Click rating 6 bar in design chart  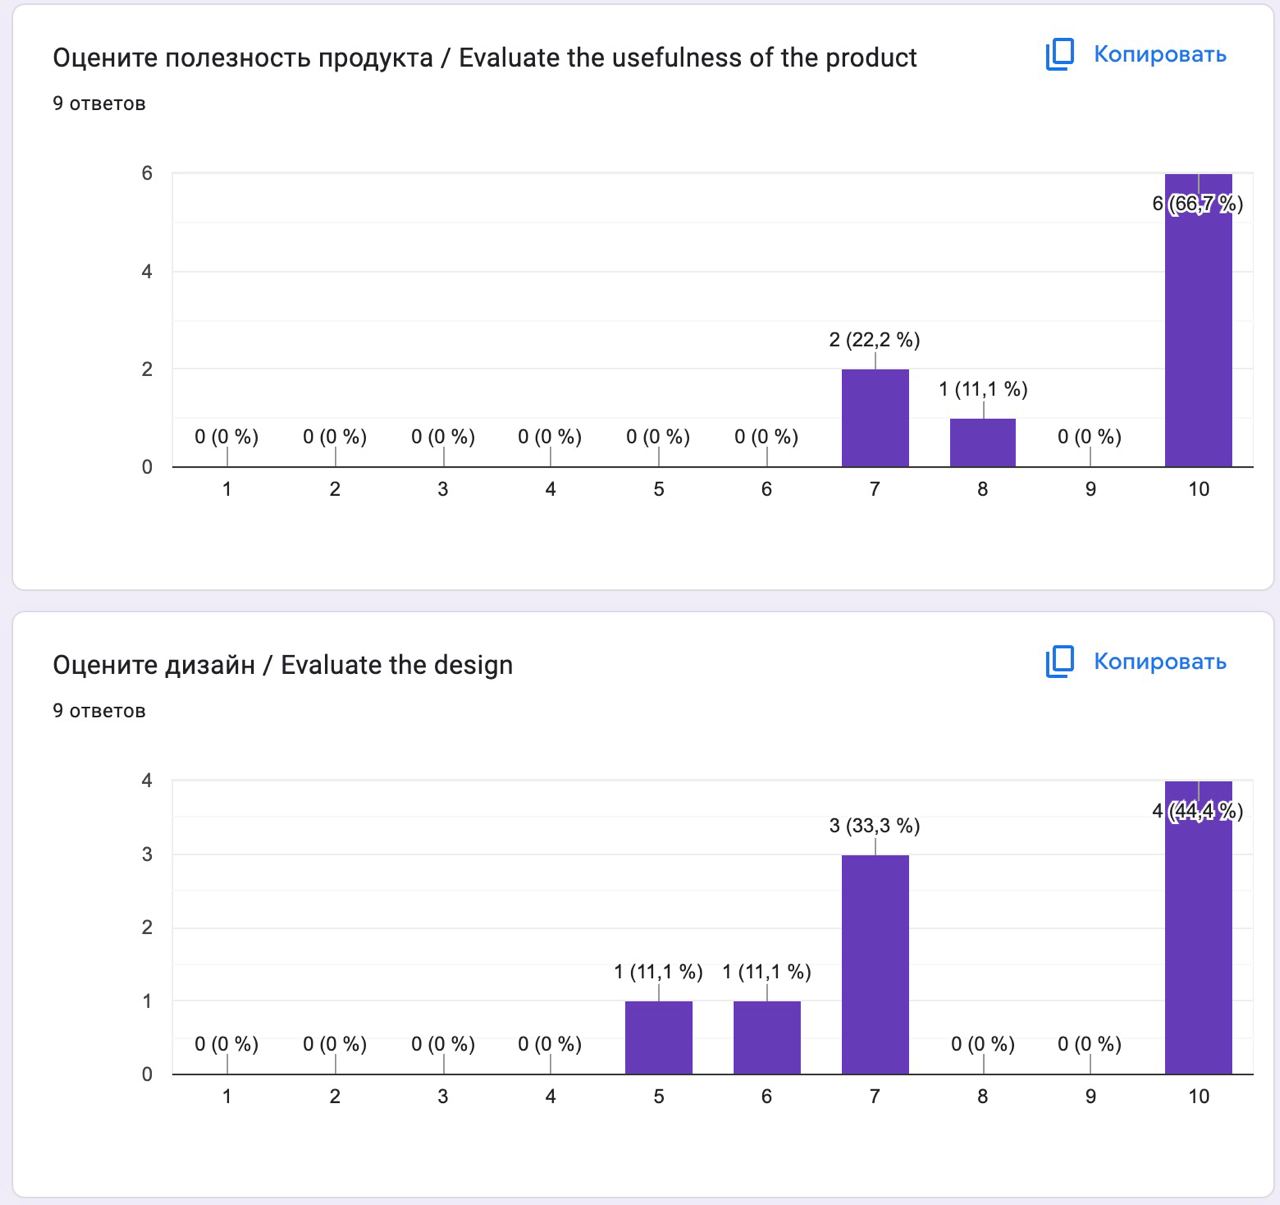[x=767, y=1037]
